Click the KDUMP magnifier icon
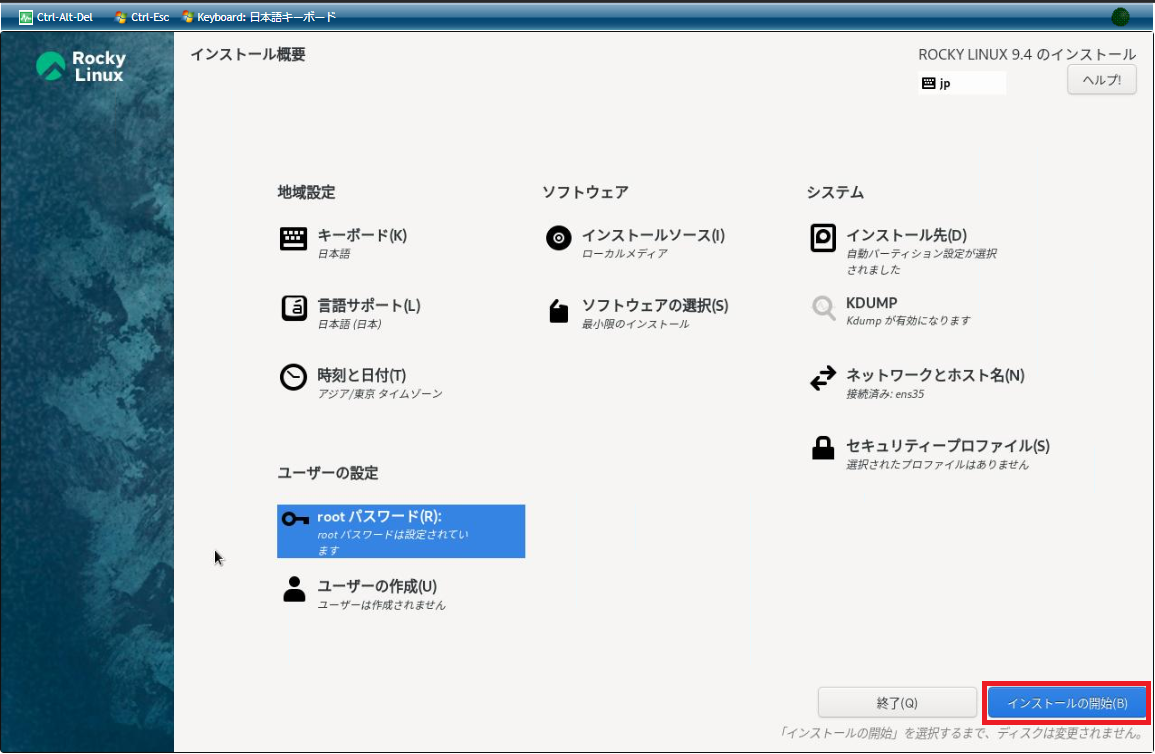 [x=822, y=308]
